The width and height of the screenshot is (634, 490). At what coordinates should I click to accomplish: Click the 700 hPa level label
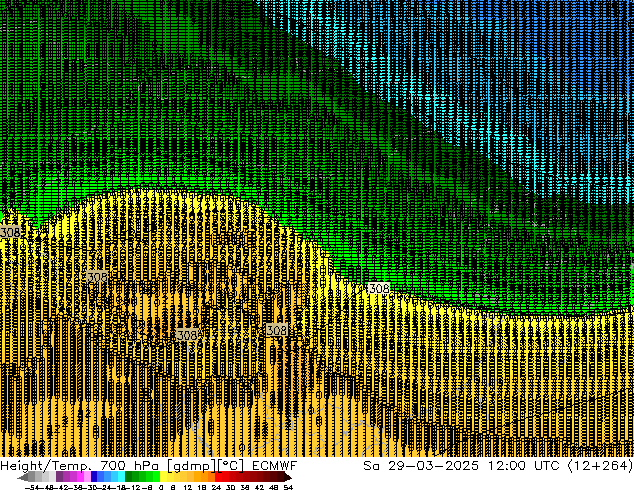129,466
